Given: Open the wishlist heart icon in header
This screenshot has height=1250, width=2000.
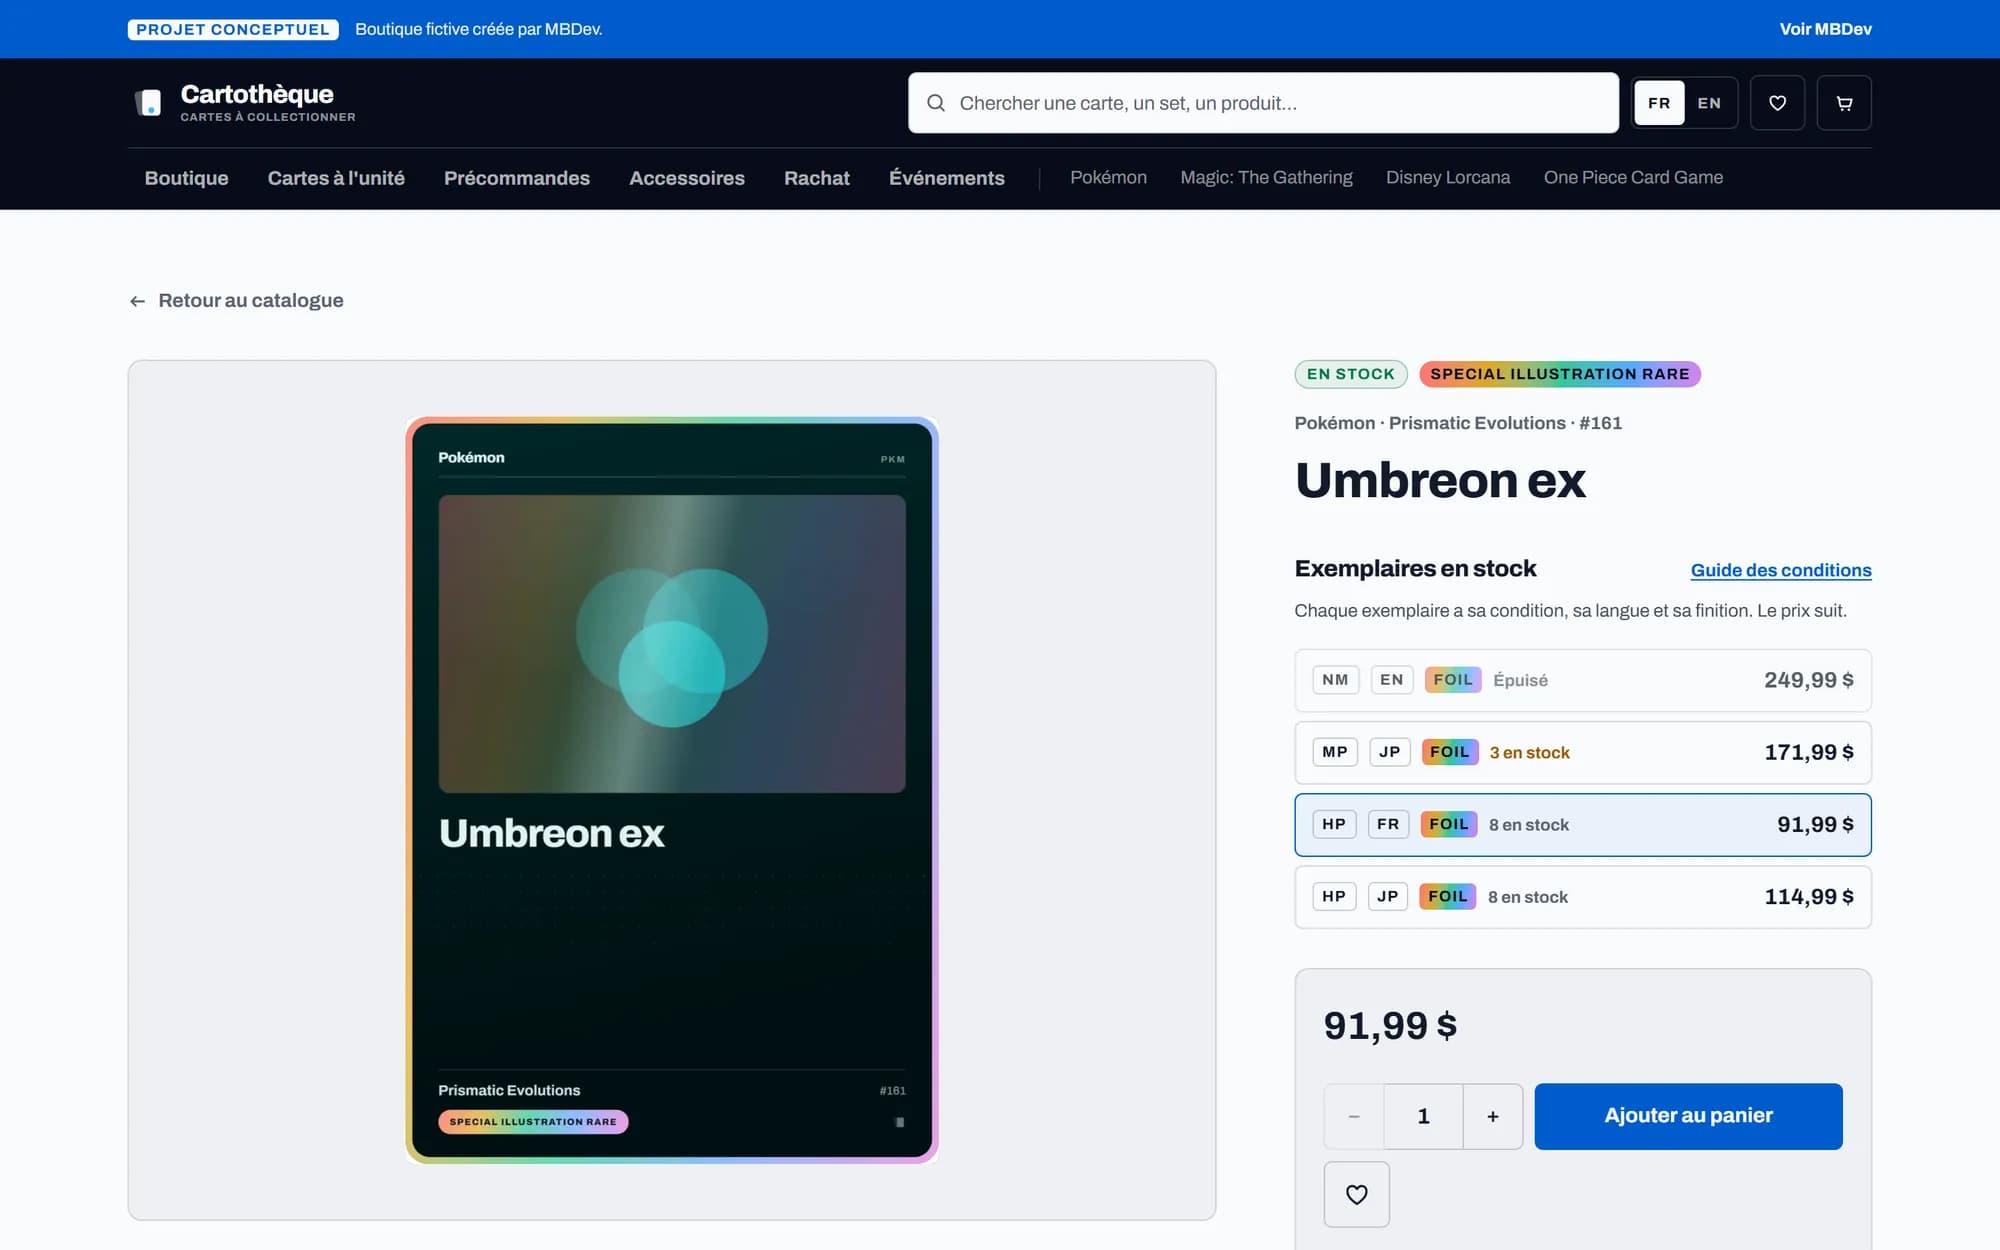Looking at the screenshot, I should [1777, 103].
